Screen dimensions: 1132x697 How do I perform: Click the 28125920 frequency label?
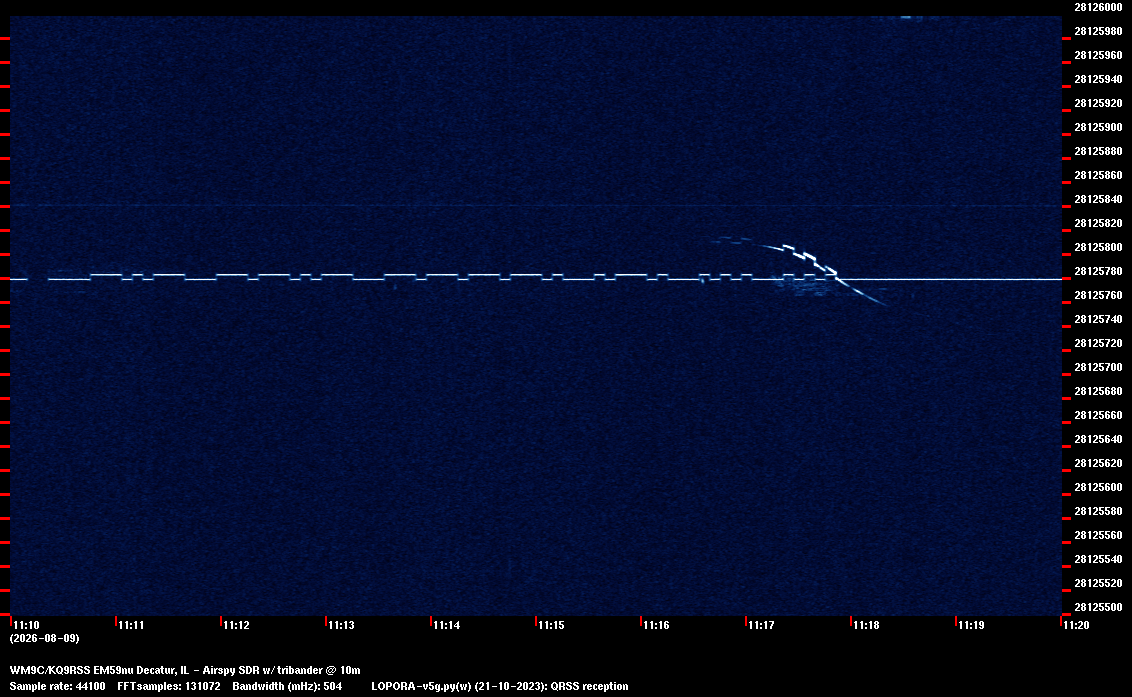[1098, 103]
